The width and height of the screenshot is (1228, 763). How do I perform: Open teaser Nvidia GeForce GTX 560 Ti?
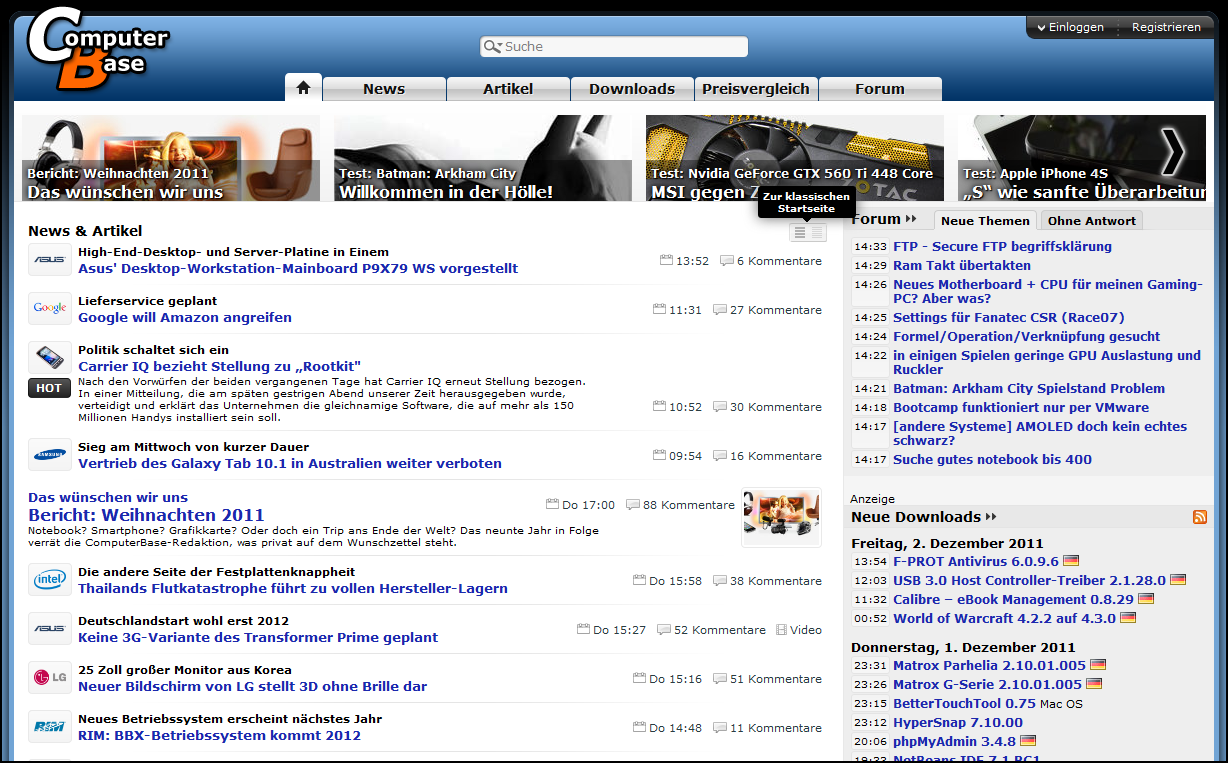(795, 158)
